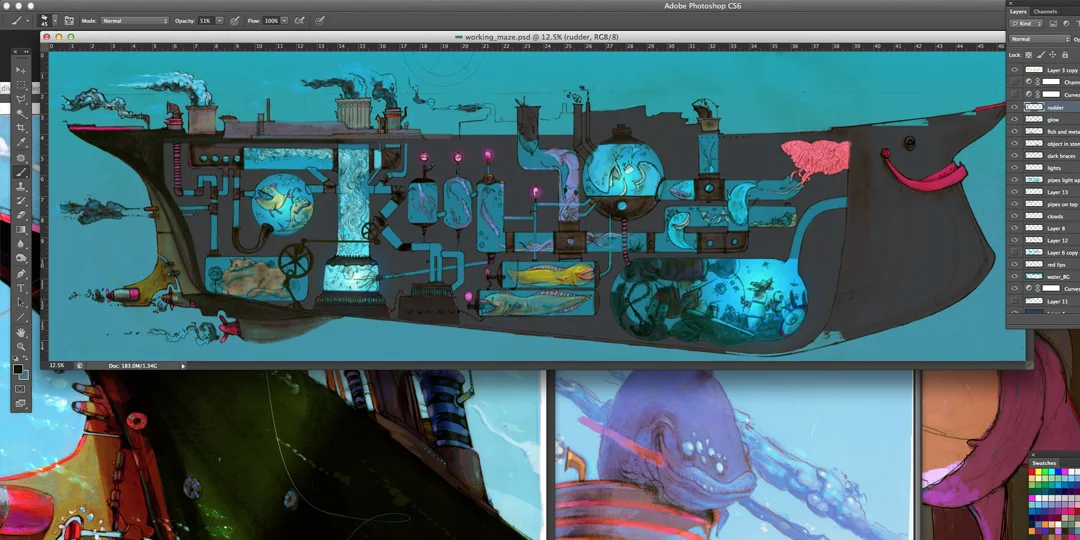Click the background color swatch
1080x540 pixels.
click(x=23, y=375)
